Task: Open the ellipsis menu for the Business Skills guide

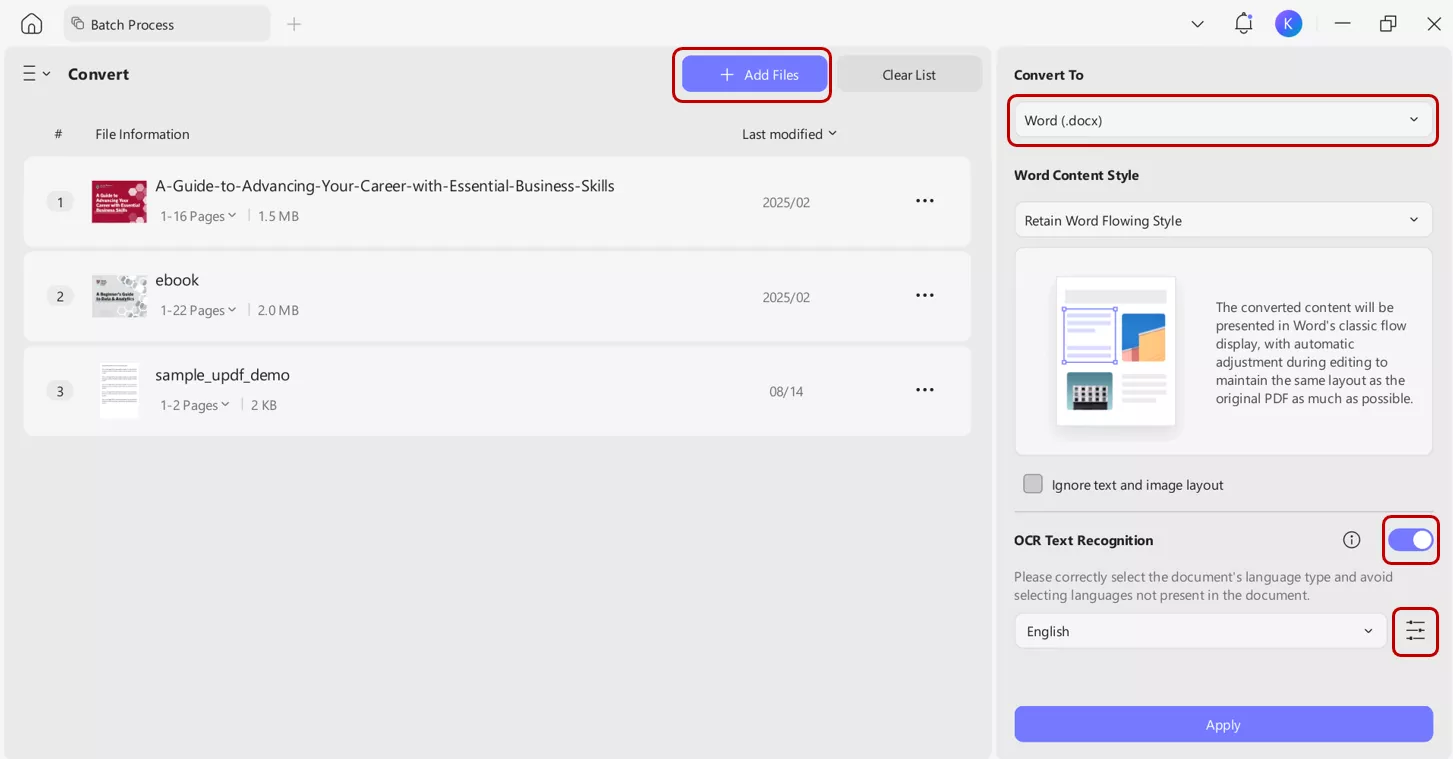Action: click(x=924, y=200)
